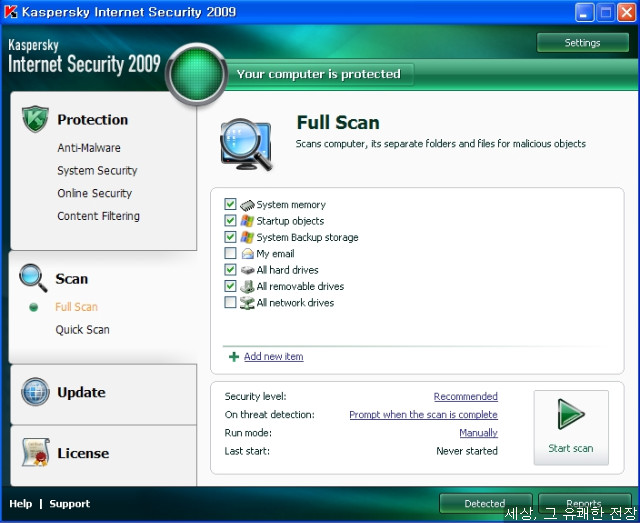This screenshot has width=640, height=523.
Task: Open the Help link
Action: click(20, 504)
